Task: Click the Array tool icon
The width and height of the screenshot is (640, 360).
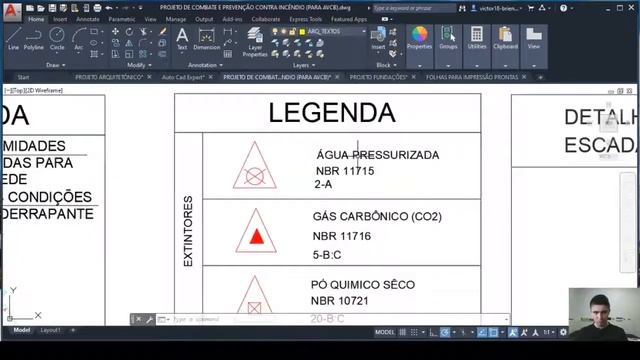Action: tap(142, 54)
